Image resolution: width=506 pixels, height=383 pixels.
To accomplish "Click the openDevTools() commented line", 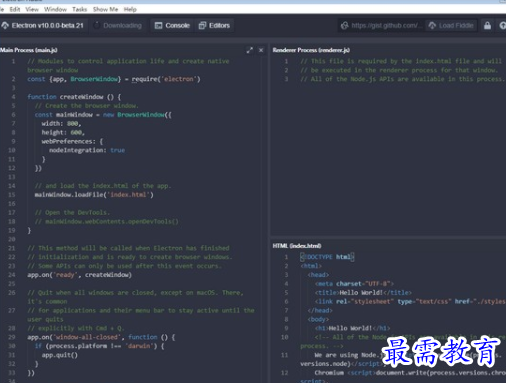I will (x=107, y=221).
